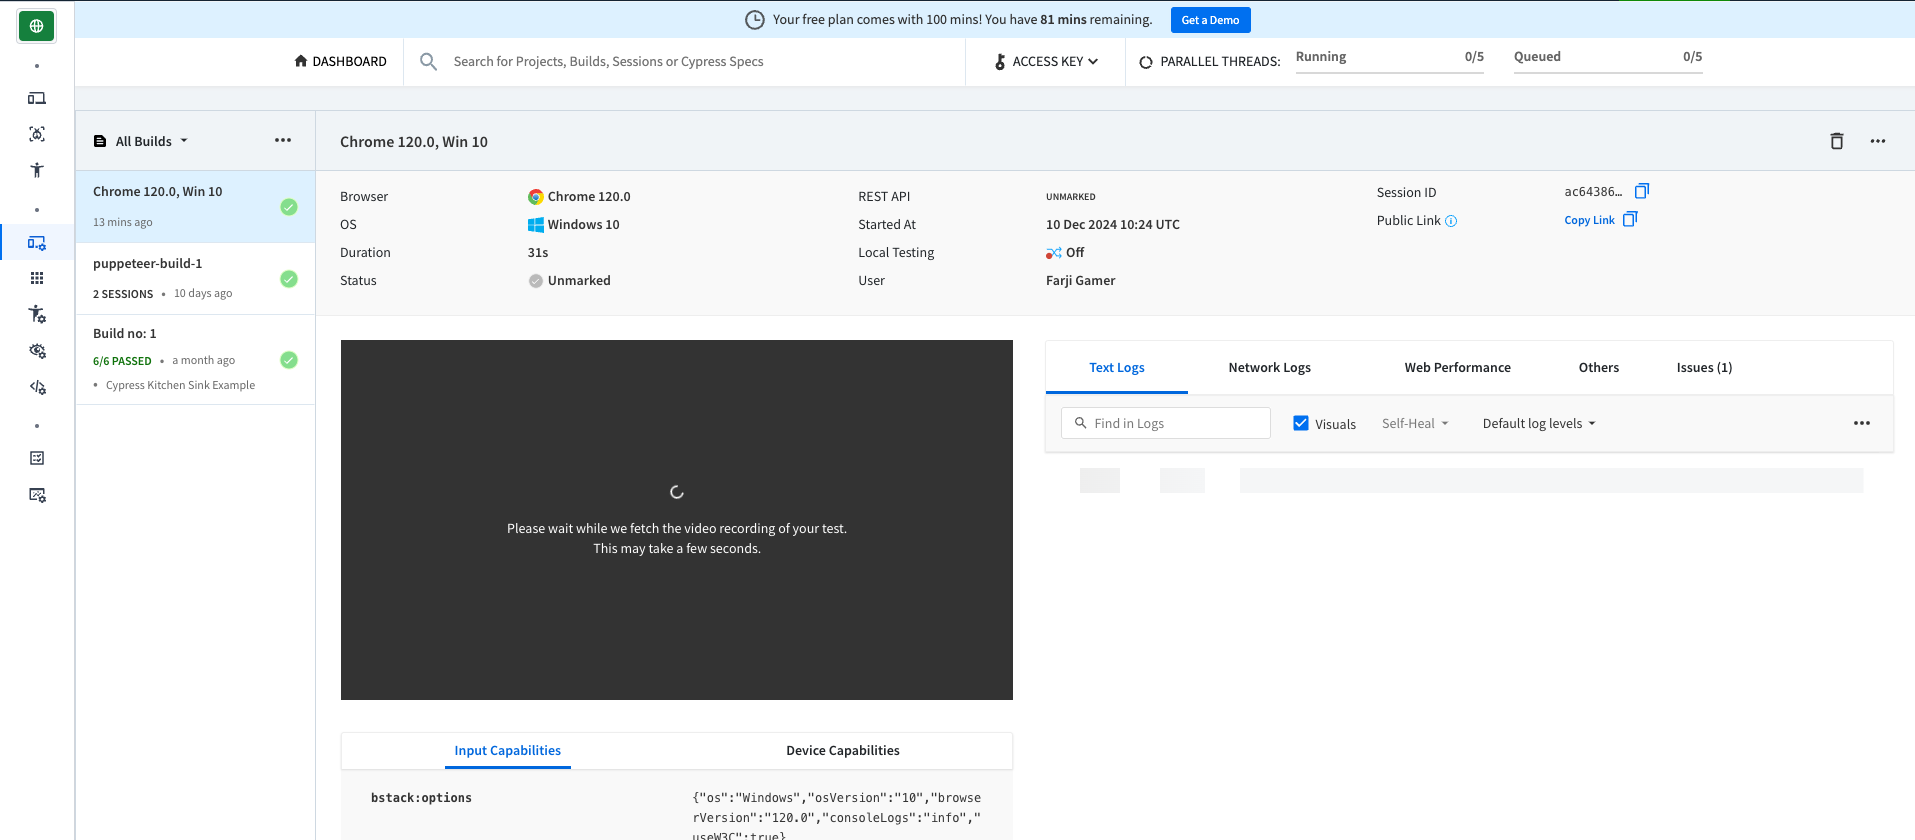Click the bstack:options capability key
The image size is (1915, 840).
click(x=421, y=798)
